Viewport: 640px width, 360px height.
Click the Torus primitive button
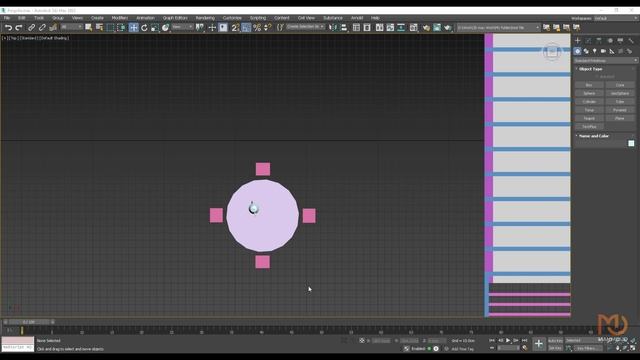point(589,110)
